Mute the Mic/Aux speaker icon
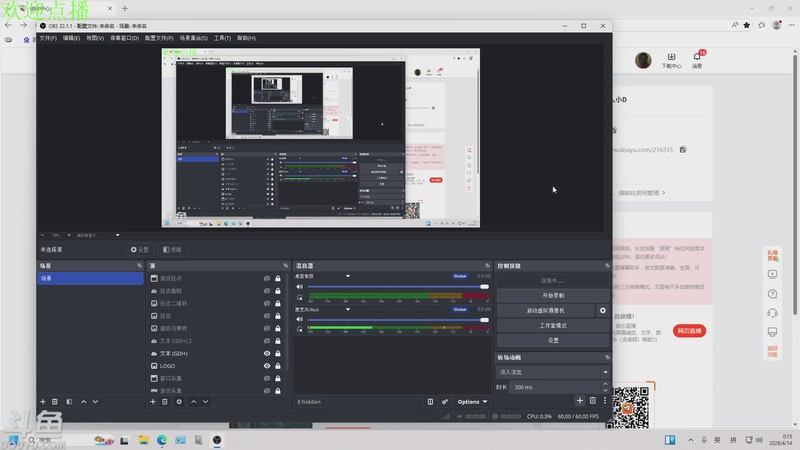The width and height of the screenshot is (800, 450). [299, 319]
